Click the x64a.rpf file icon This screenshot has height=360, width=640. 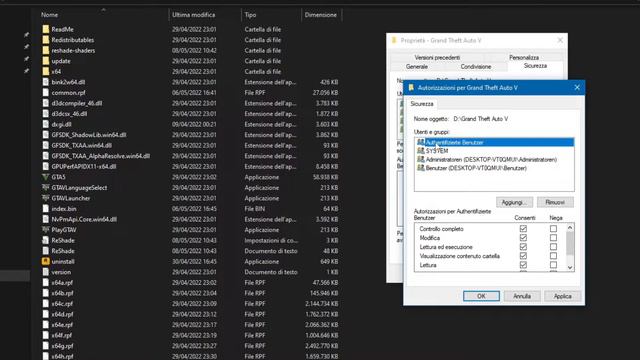click(x=46, y=282)
